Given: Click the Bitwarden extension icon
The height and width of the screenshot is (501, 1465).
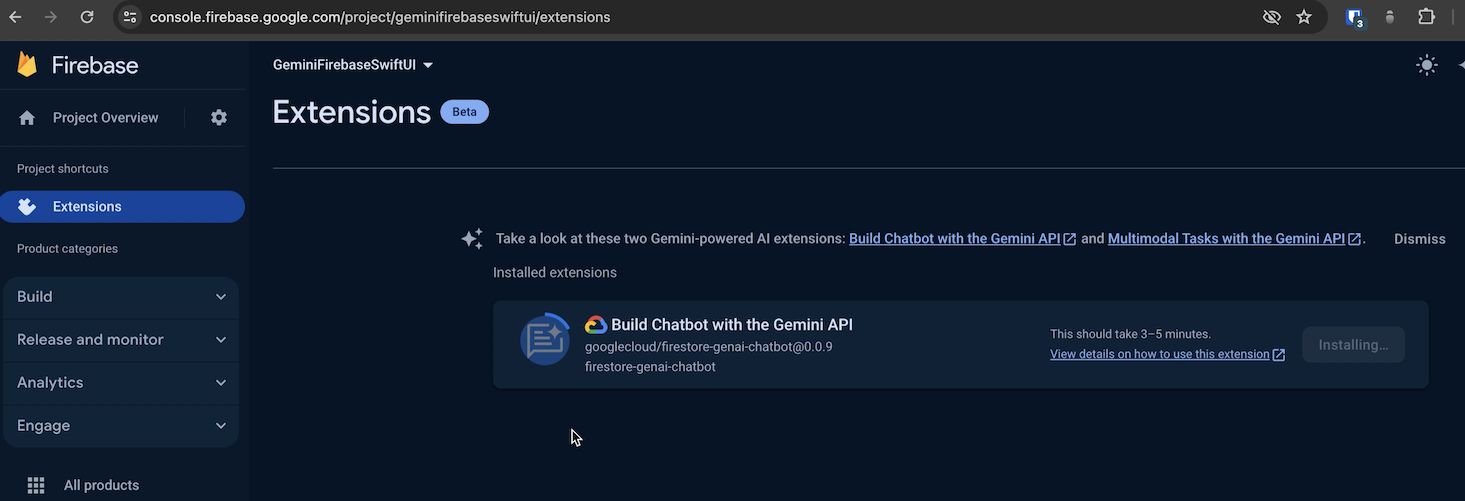Looking at the screenshot, I should tap(1355, 17).
